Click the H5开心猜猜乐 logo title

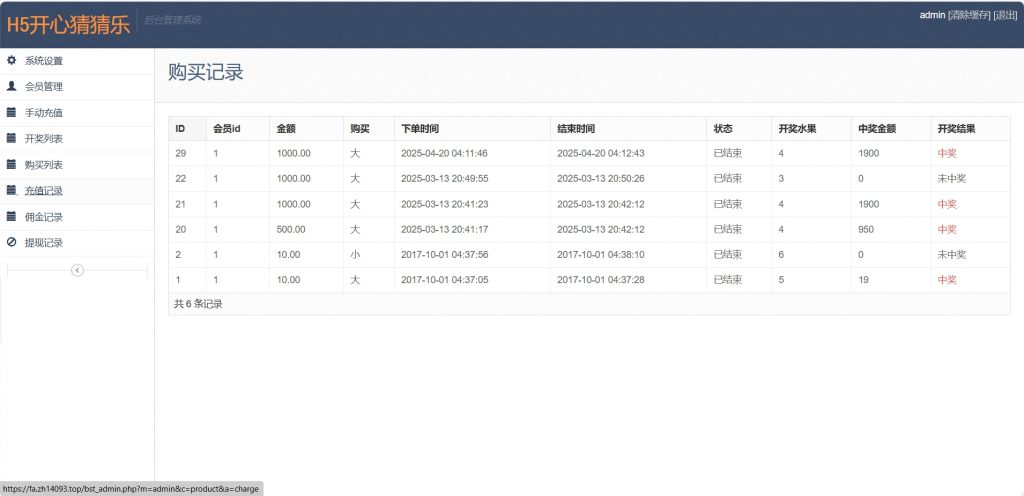68,24
